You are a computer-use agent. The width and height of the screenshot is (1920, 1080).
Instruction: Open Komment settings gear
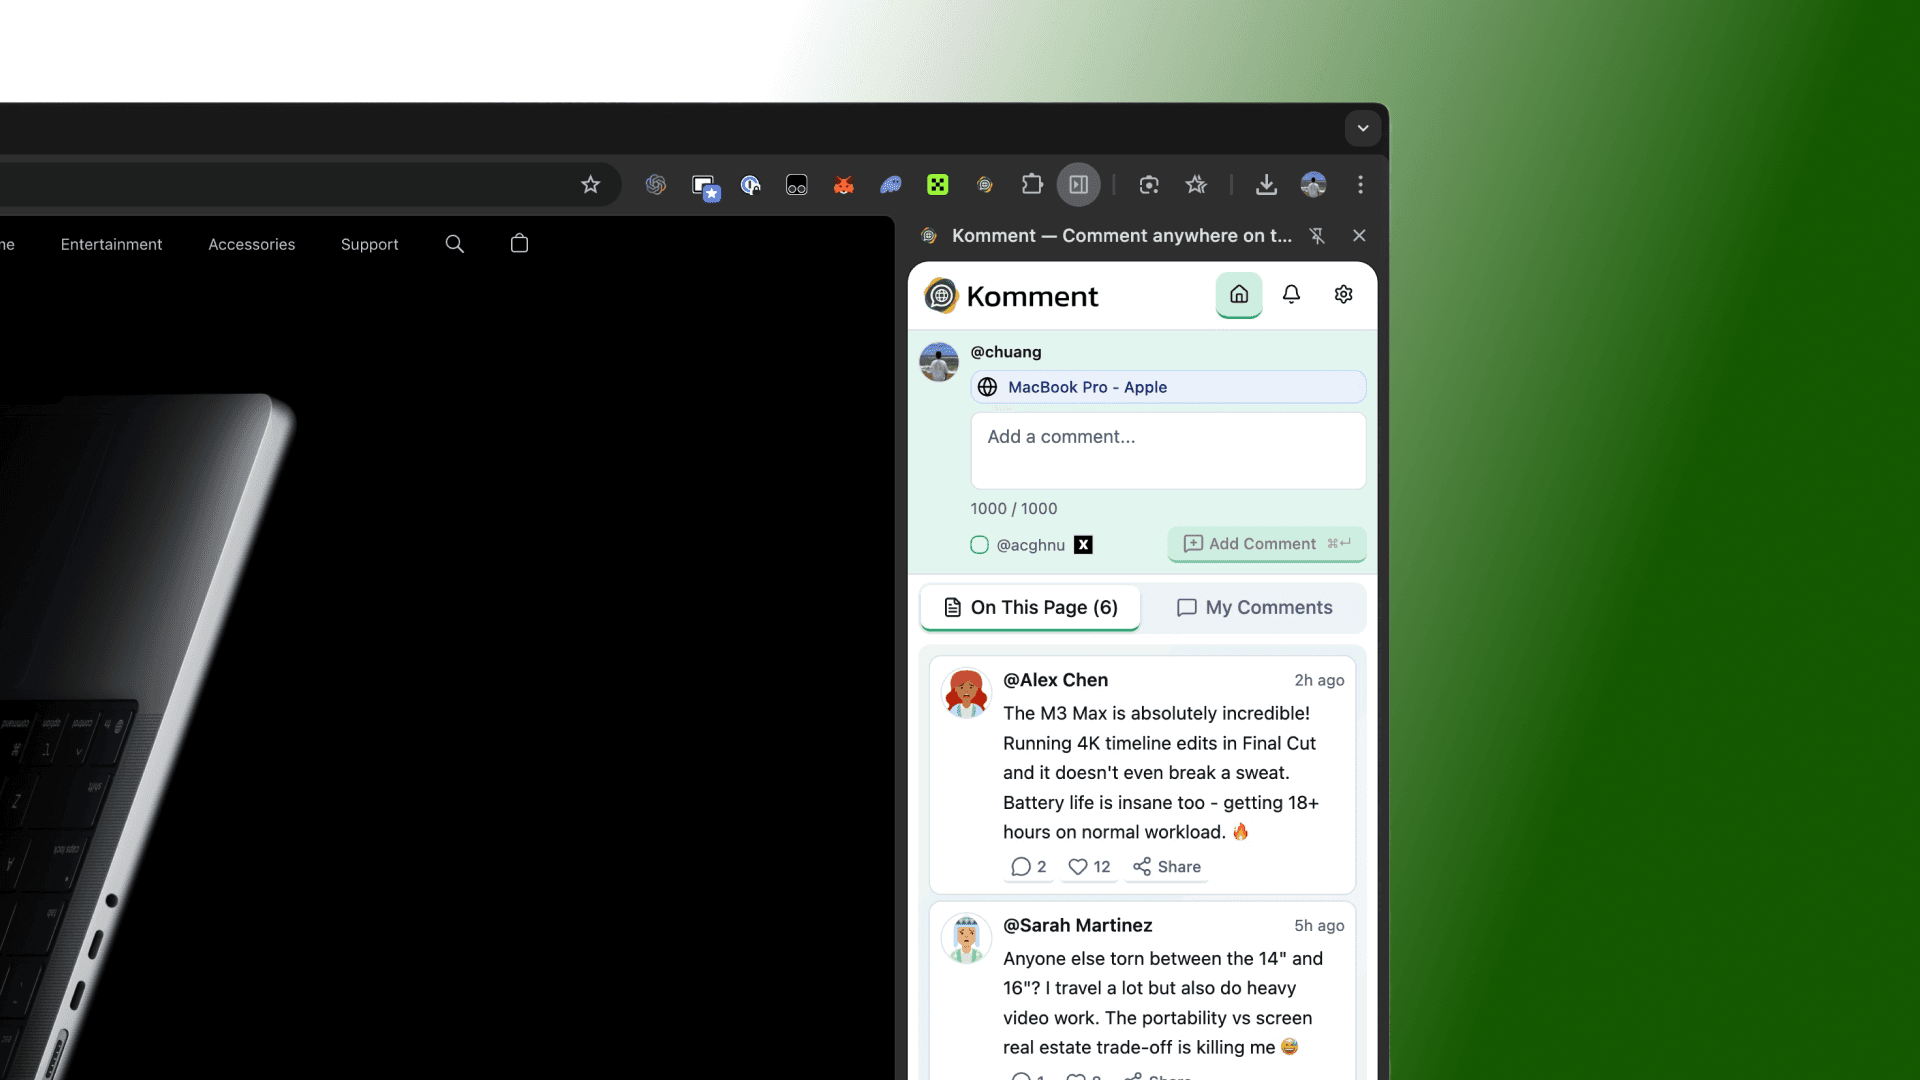[x=1343, y=294]
